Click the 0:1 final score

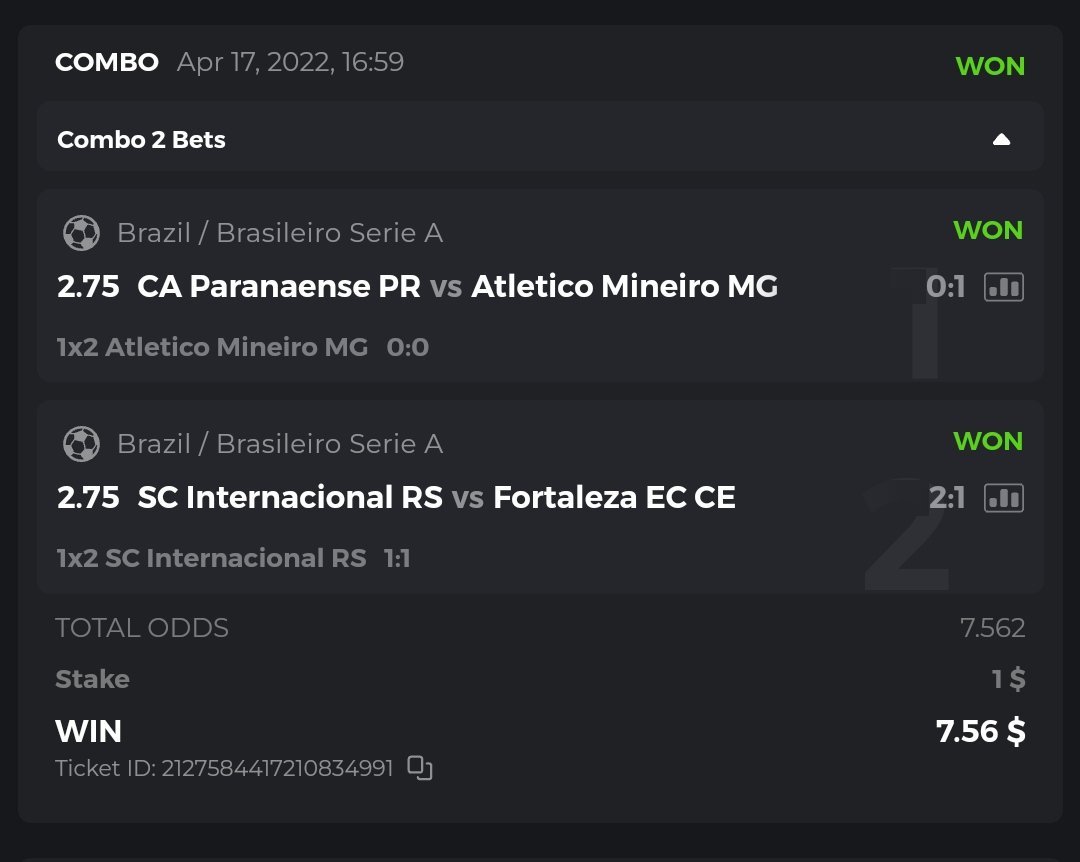[945, 287]
